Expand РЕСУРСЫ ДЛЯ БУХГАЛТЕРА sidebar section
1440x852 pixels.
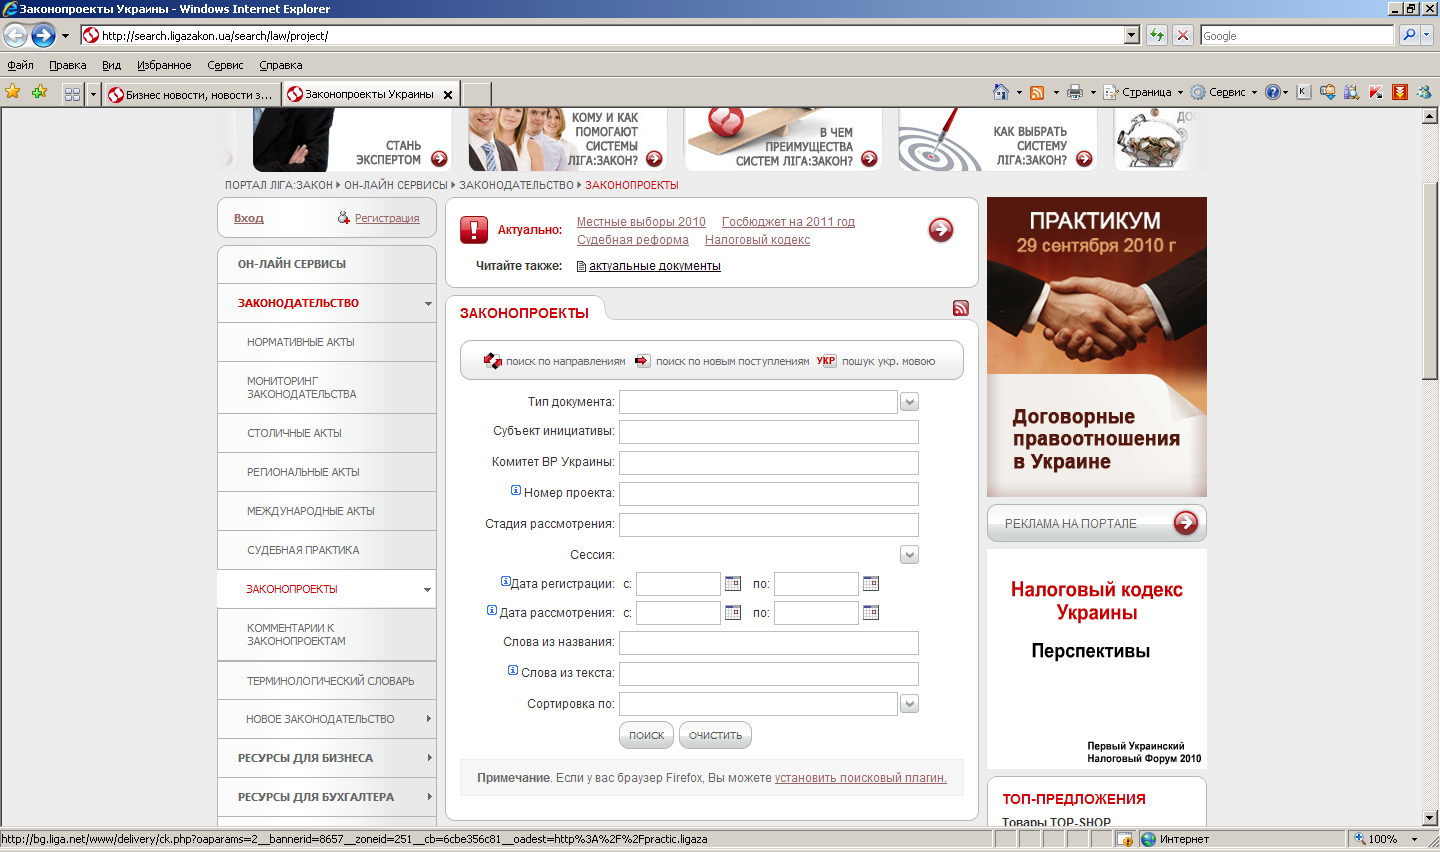[x=428, y=797]
